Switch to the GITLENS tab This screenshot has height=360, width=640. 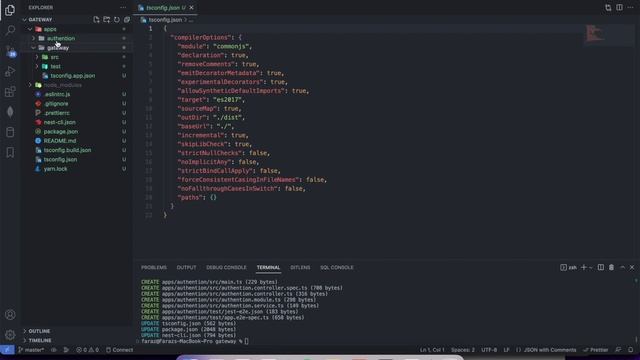coord(300,267)
